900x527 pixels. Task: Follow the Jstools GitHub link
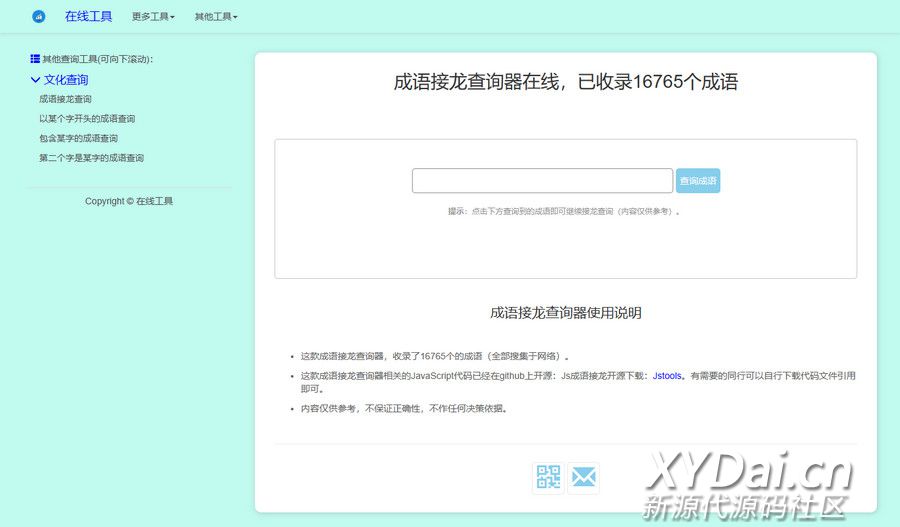tap(667, 376)
